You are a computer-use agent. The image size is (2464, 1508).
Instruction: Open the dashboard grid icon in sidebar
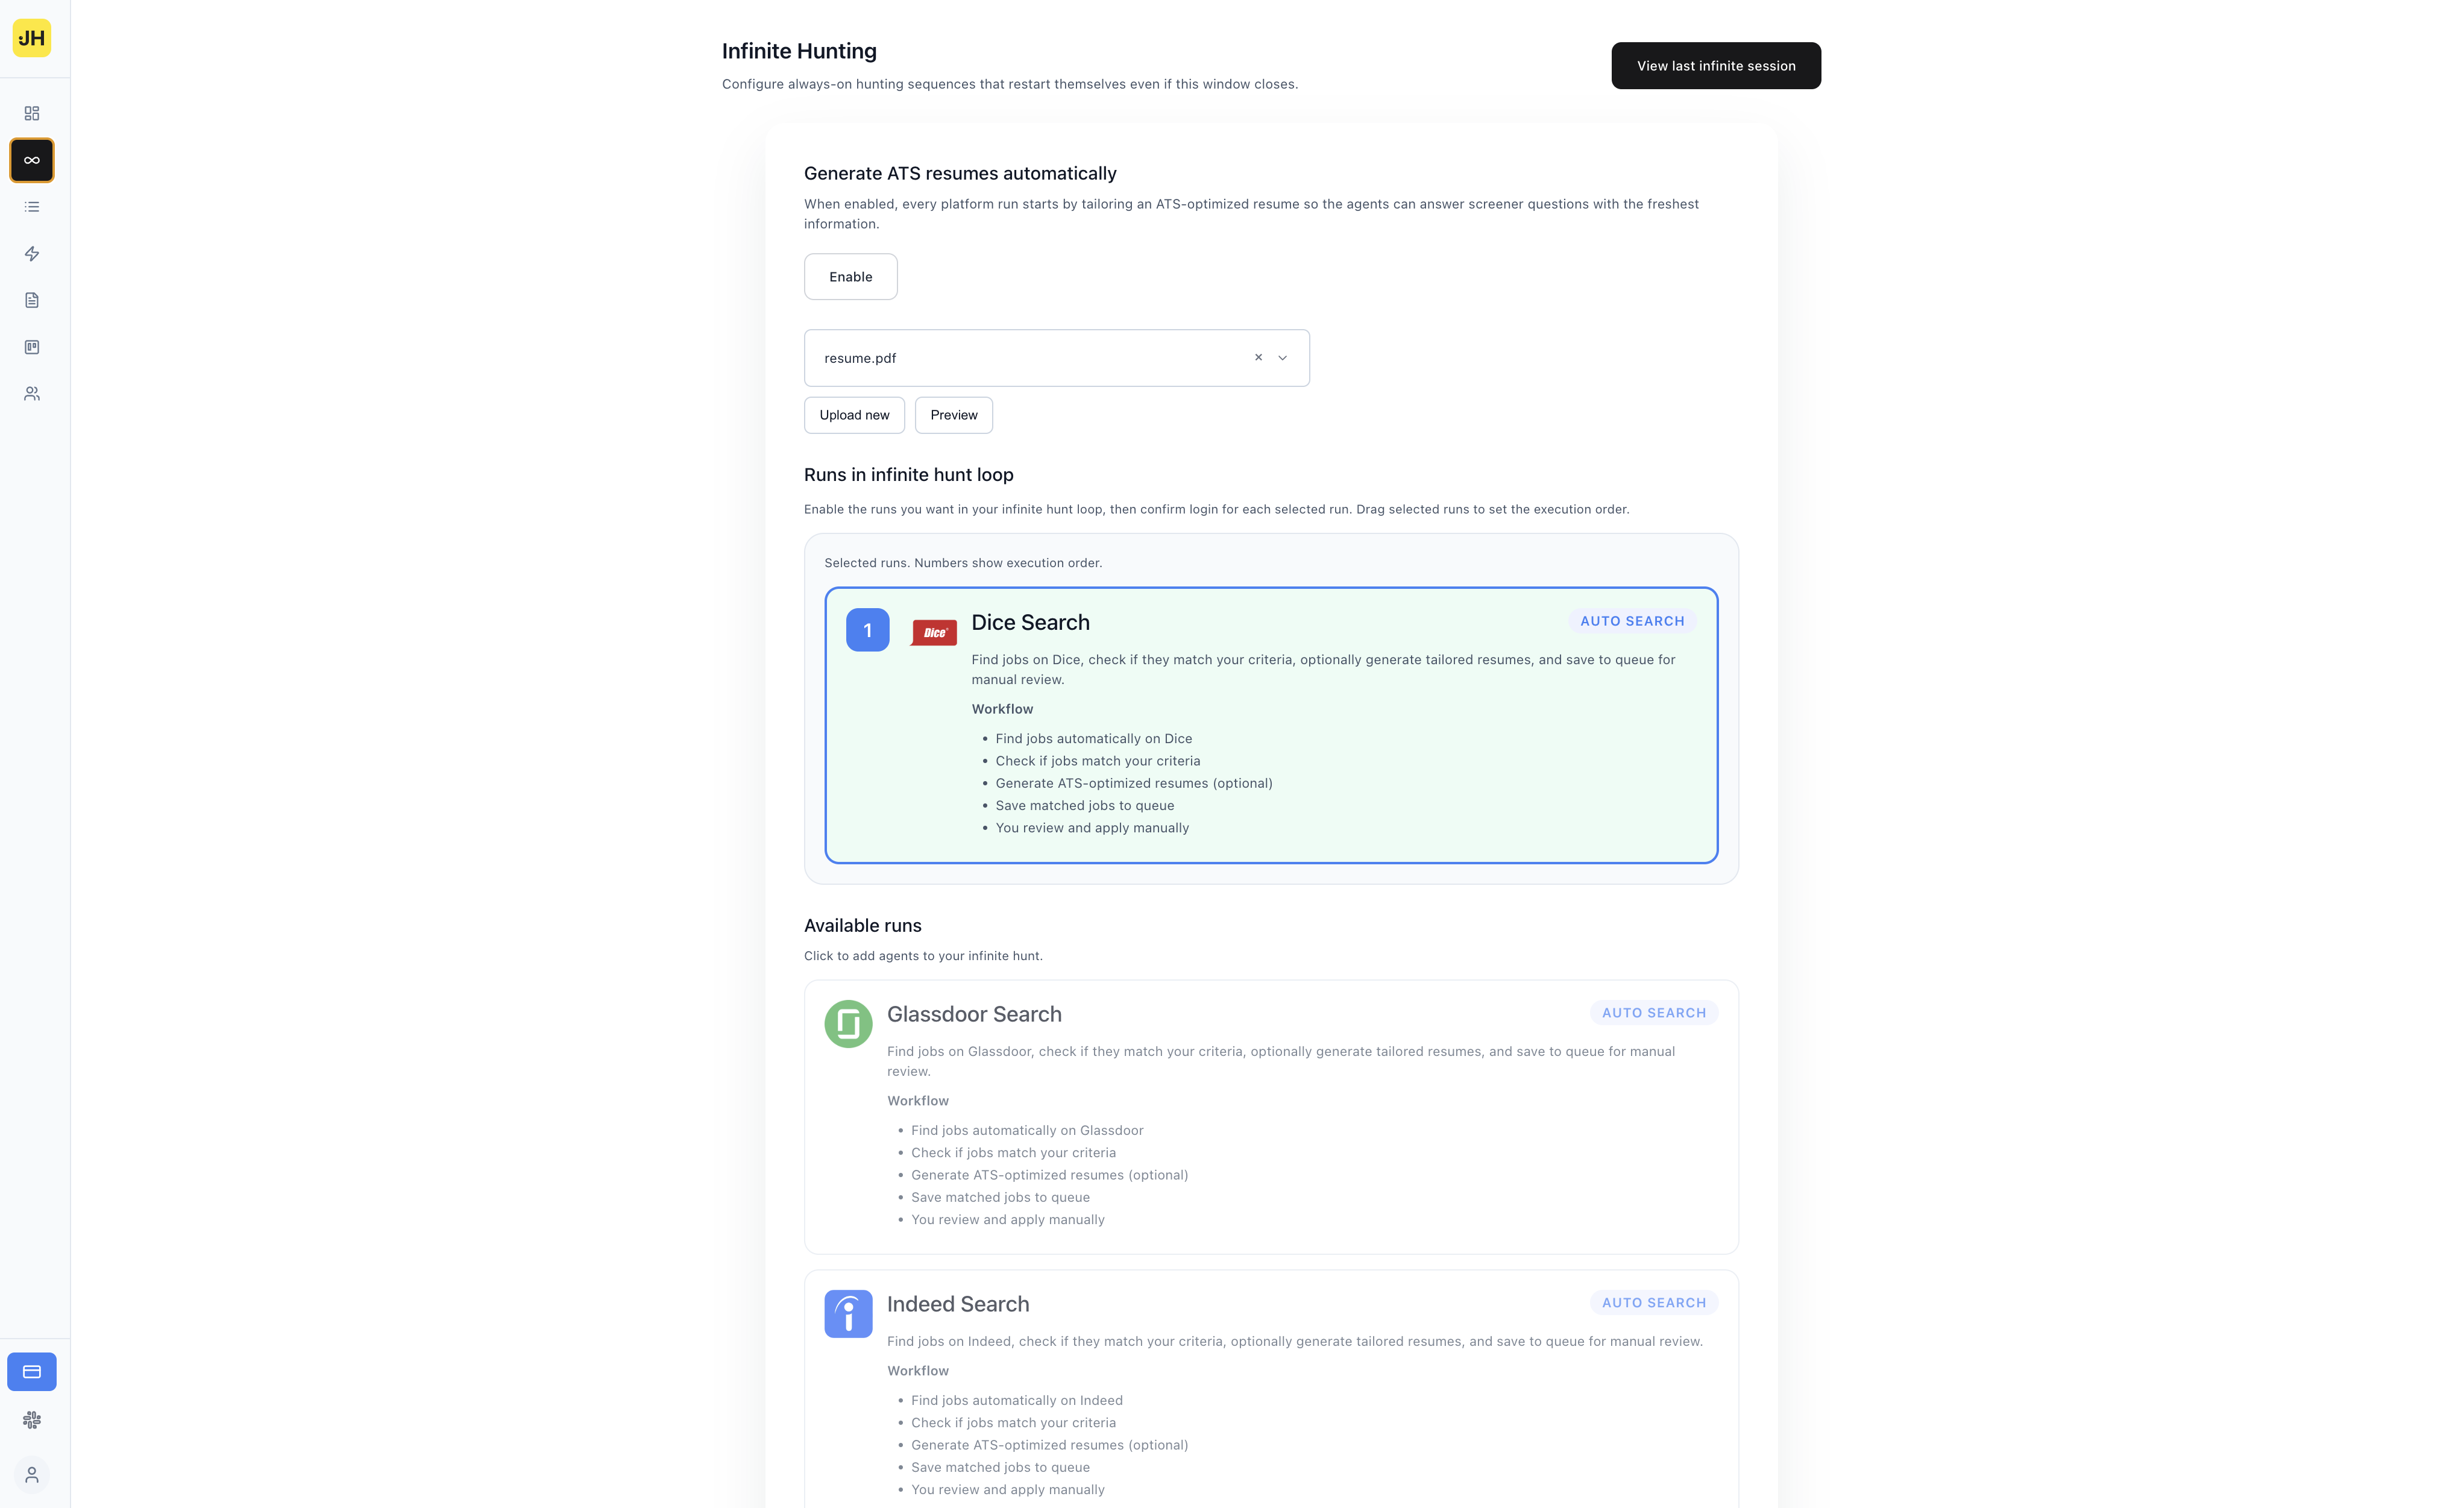coord(31,113)
